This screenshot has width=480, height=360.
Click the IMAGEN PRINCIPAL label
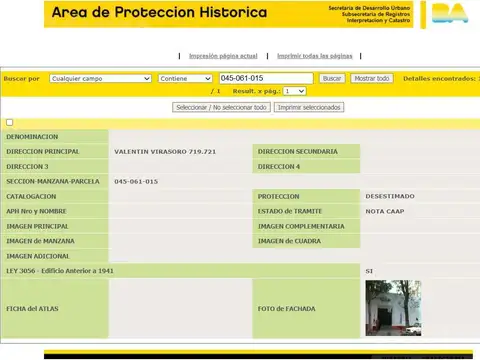coord(37,226)
